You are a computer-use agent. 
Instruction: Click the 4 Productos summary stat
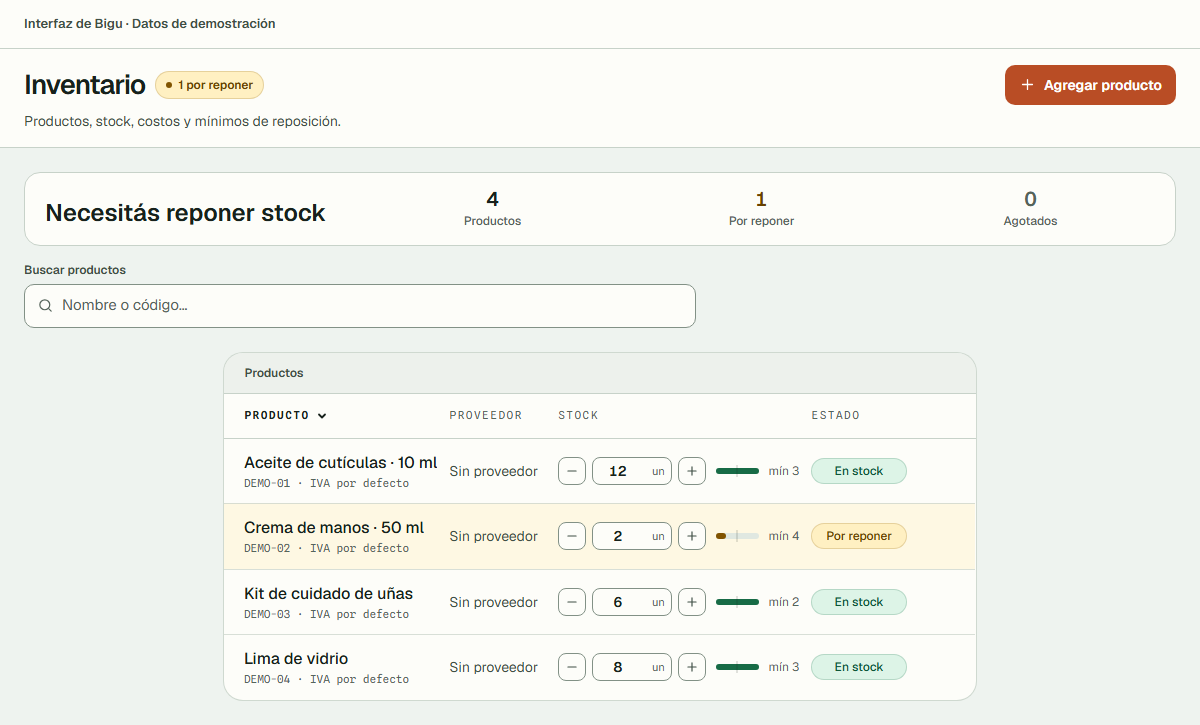click(492, 209)
